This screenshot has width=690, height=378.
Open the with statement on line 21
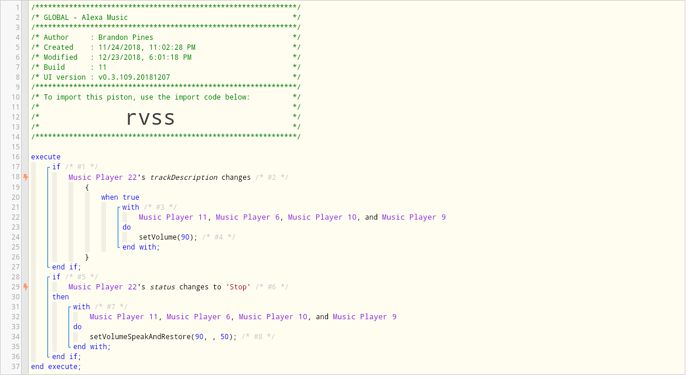(130, 207)
